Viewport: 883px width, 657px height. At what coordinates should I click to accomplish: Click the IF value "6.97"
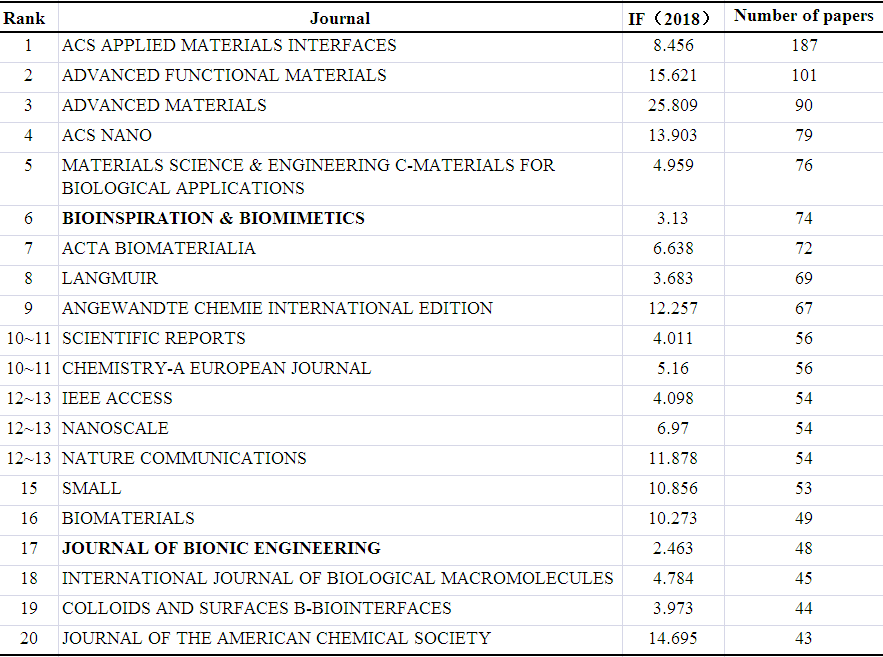pyautogui.click(x=673, y=428)
